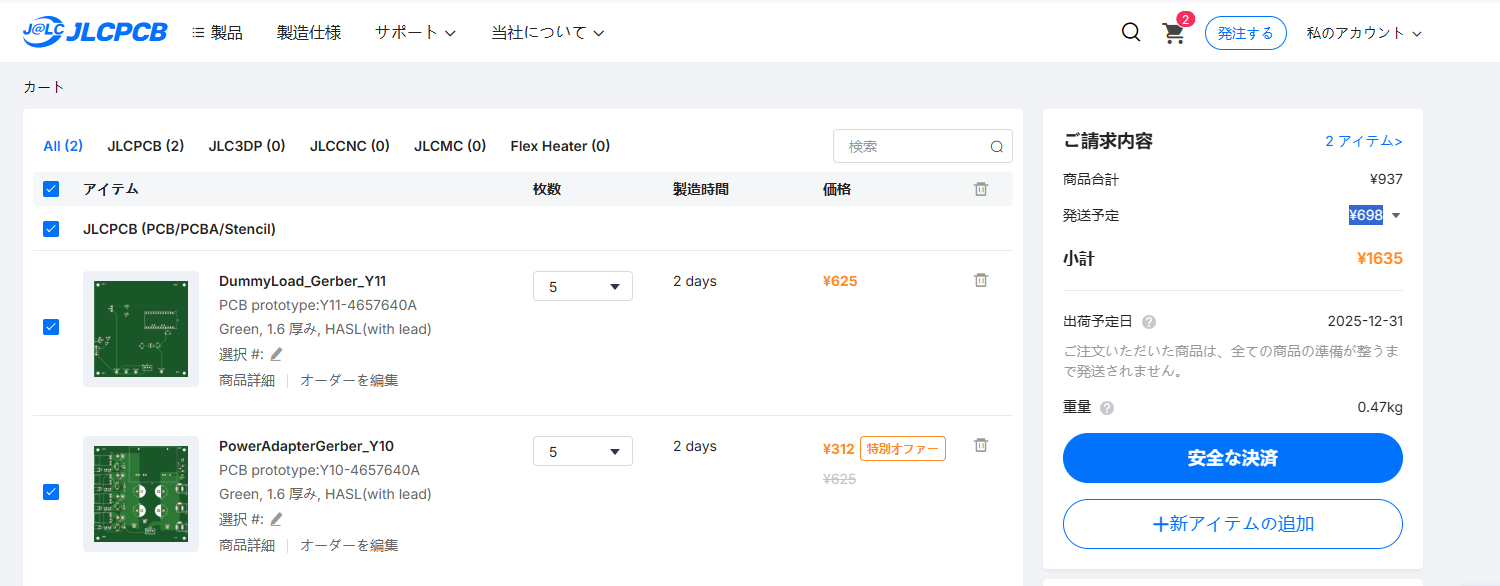The width and height of the screenshot is (1500, 586).
Task: Toggle the DummyLoad_Gerber_Y11 item checkbox
Action: pos(51,327)
